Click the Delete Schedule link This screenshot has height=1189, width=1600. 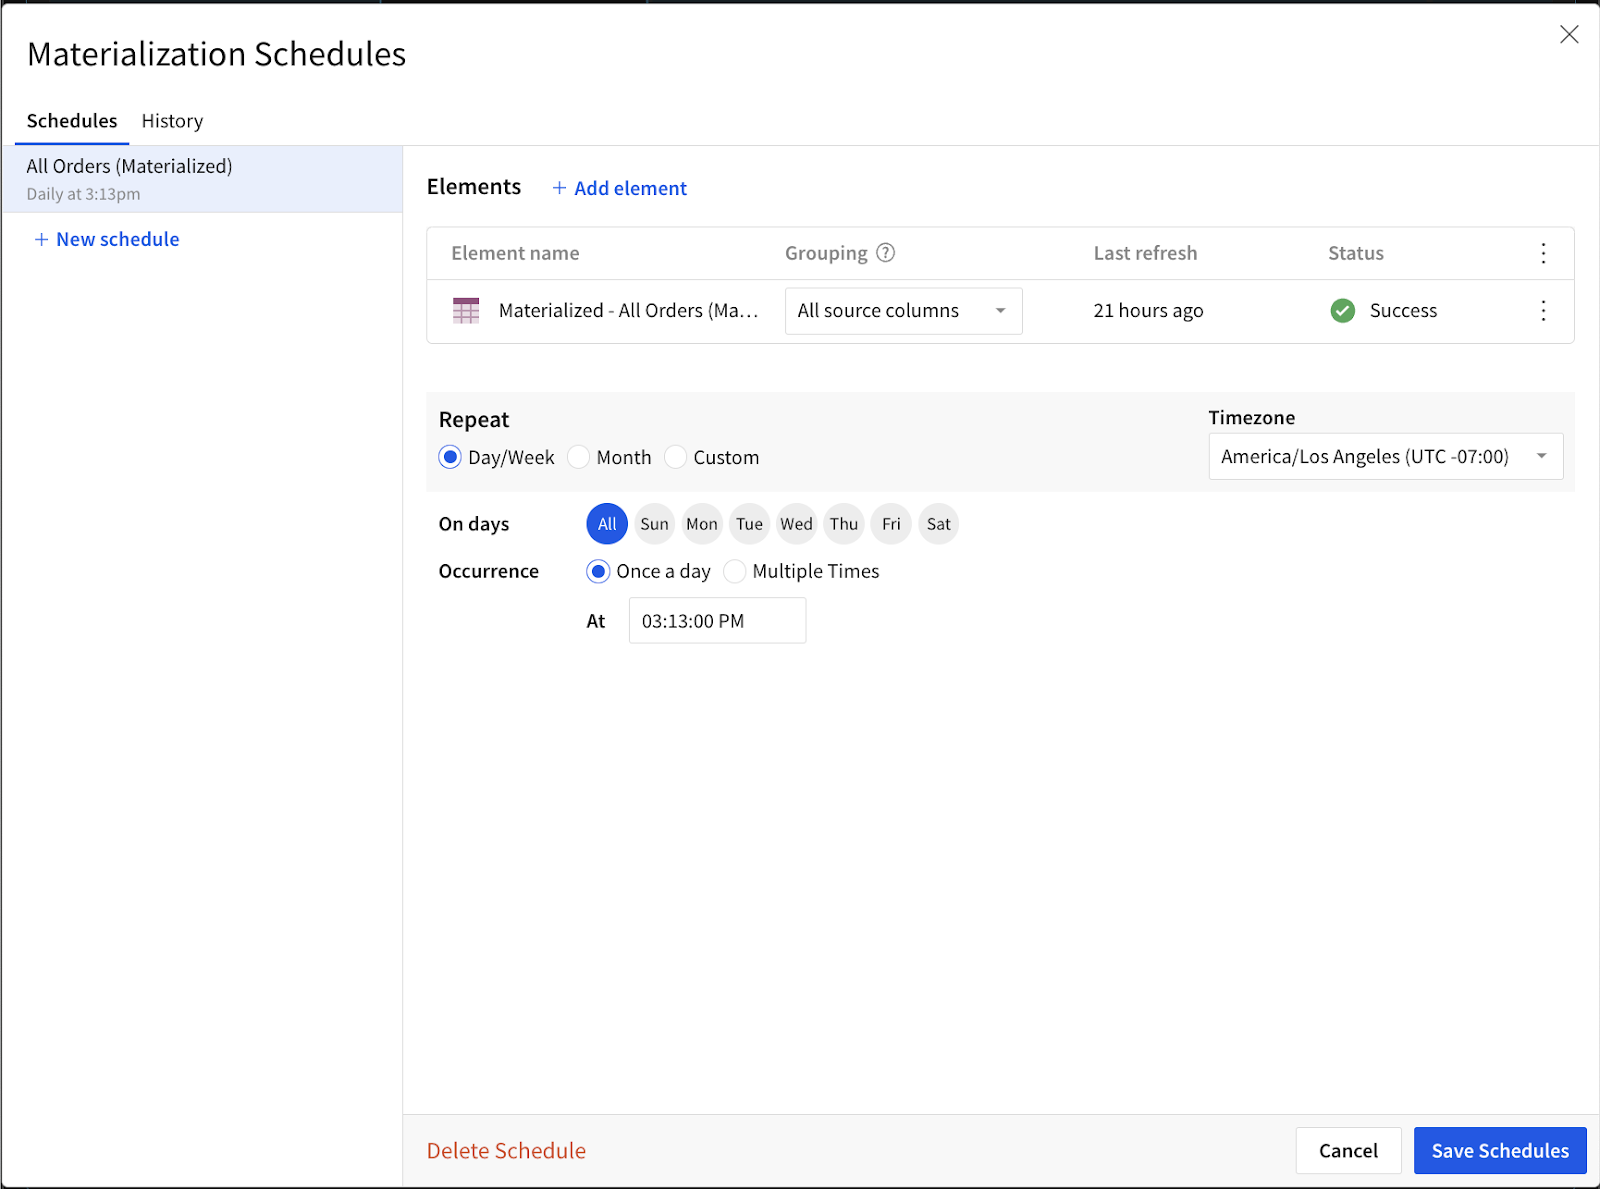[x=506, y=1150]
